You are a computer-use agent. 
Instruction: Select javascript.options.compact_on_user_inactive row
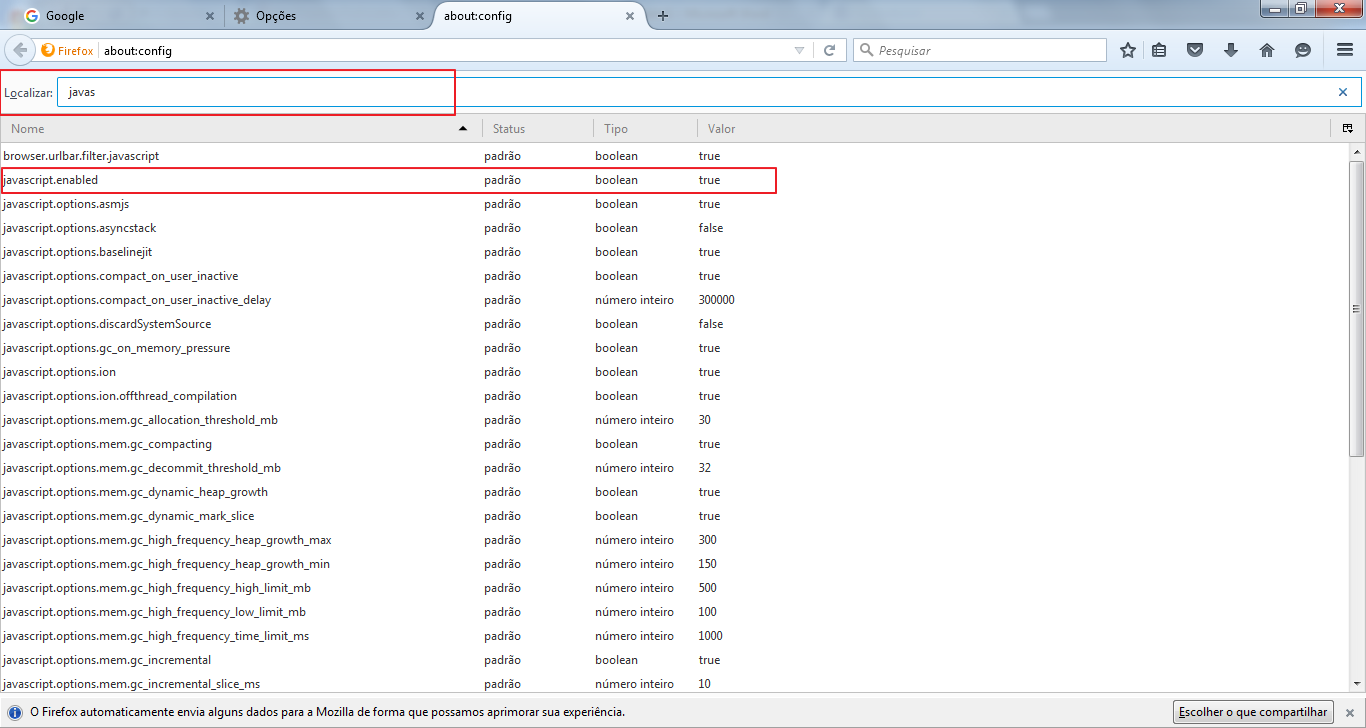click(x=674, y=276)
